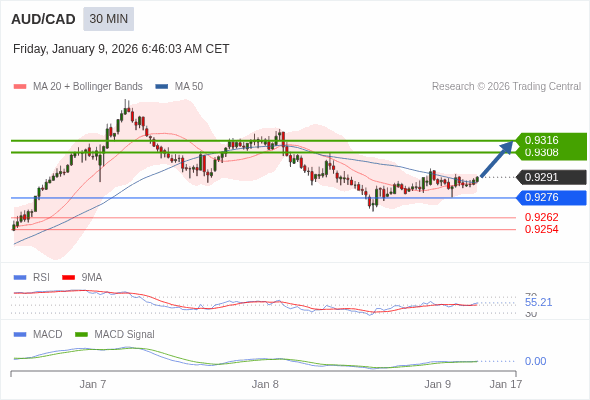Viewport: 590px width, 400px height.
Task: Click the green MACD Signal legend swatch
Action: pos(81,335)
